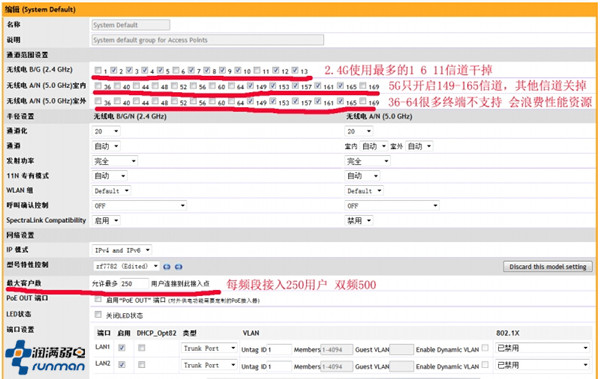The image size is (600, 379).
Task: Click Discard this model setting button
Action: 548,266
